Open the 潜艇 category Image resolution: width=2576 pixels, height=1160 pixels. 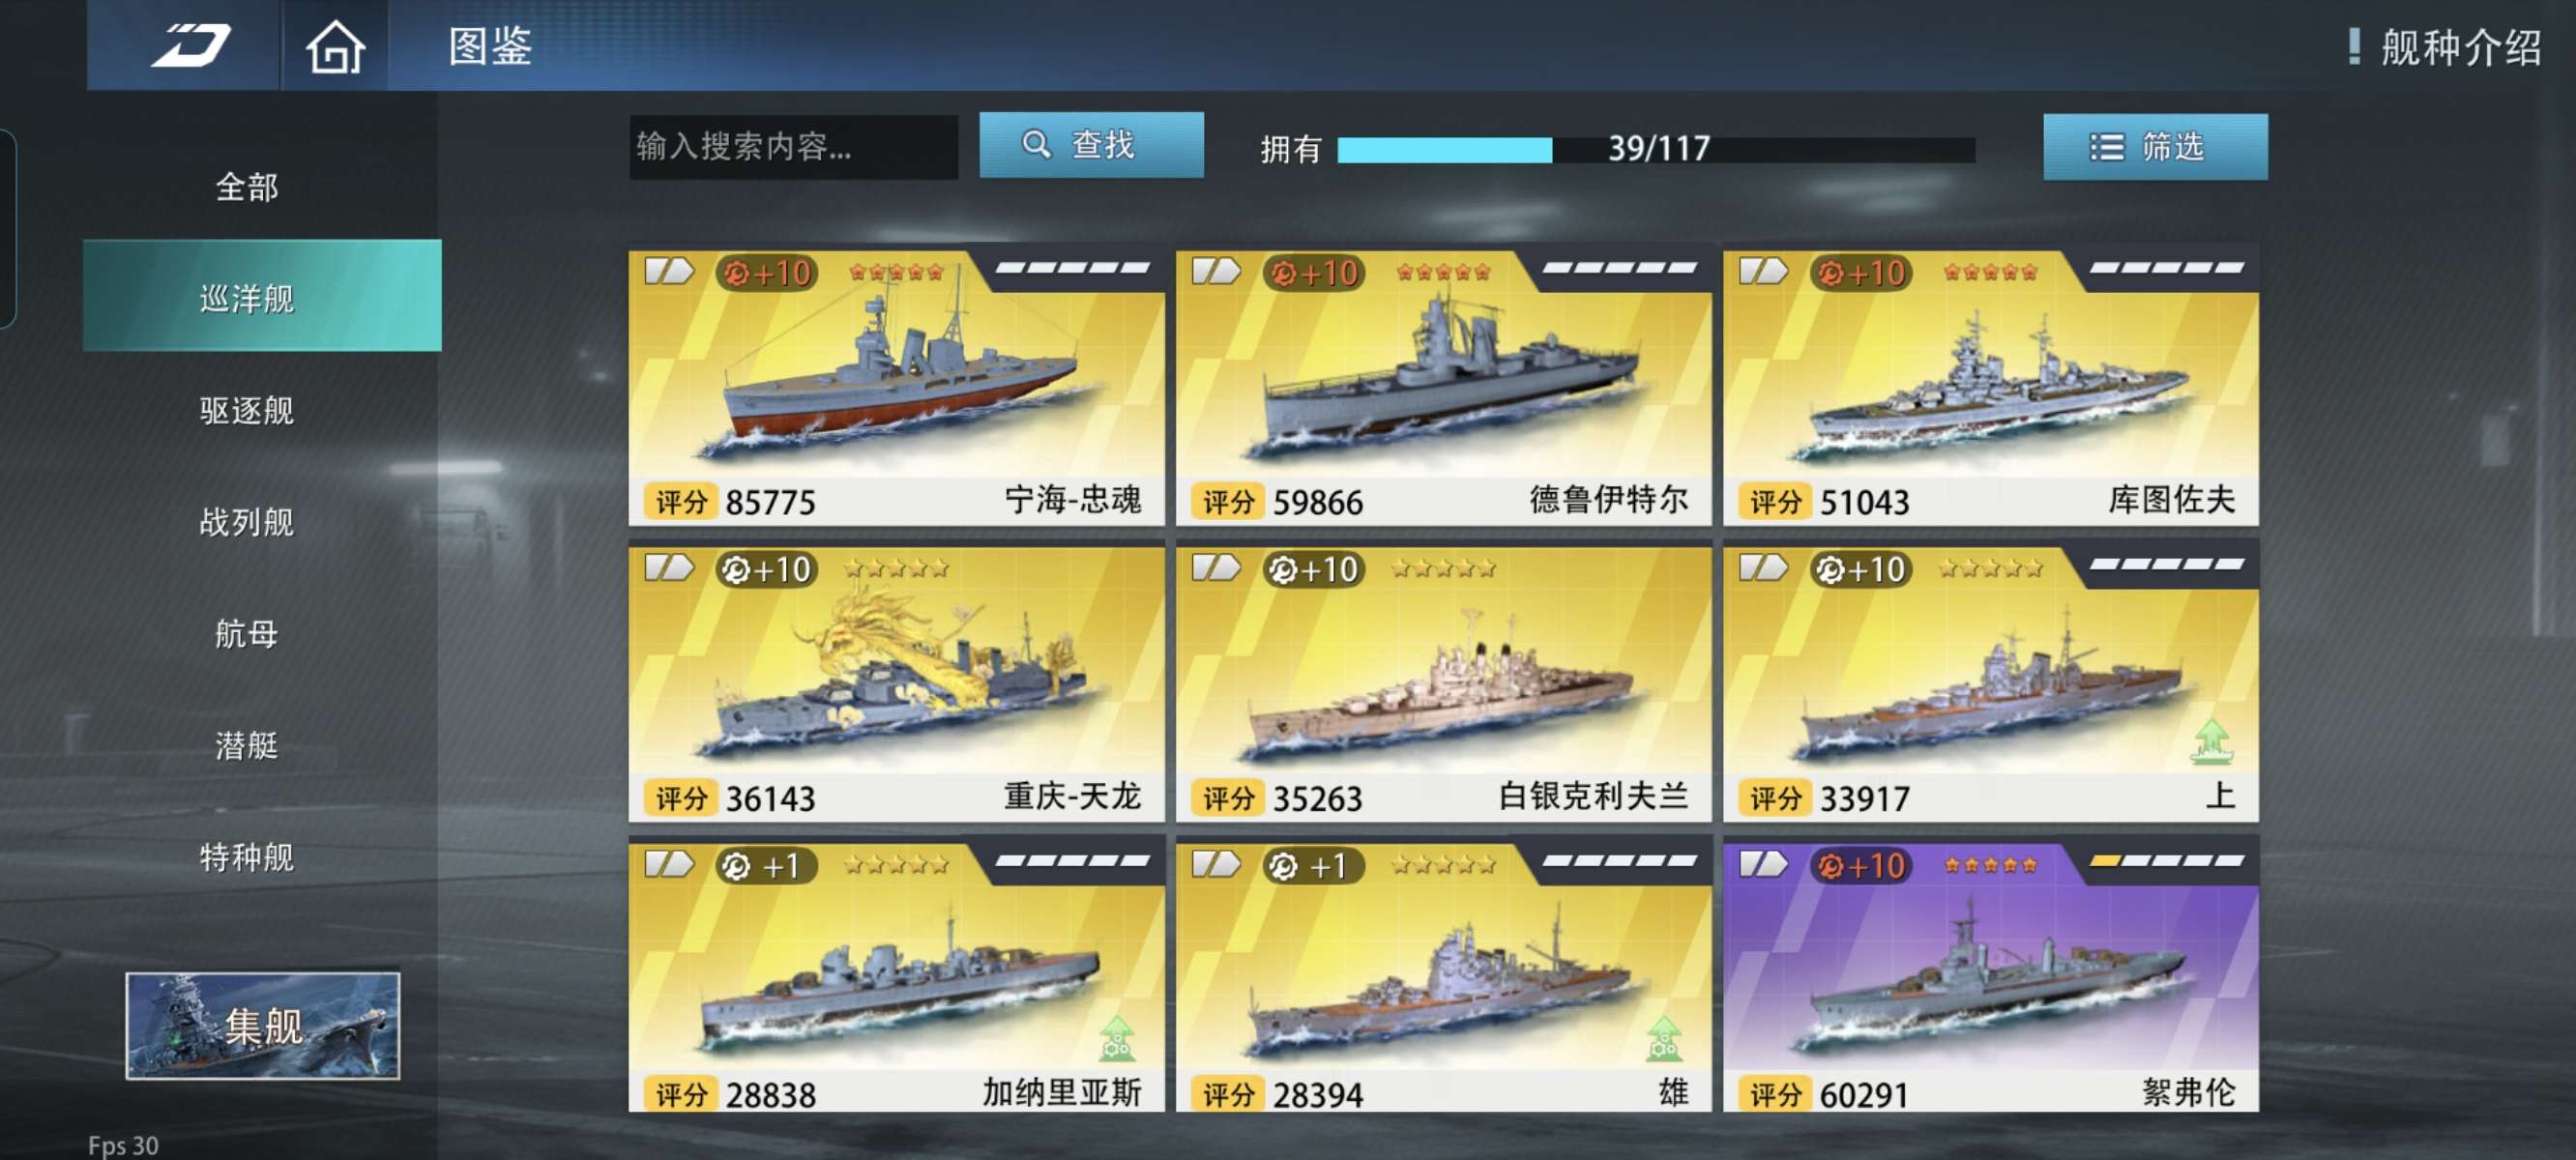click(247, 746)
